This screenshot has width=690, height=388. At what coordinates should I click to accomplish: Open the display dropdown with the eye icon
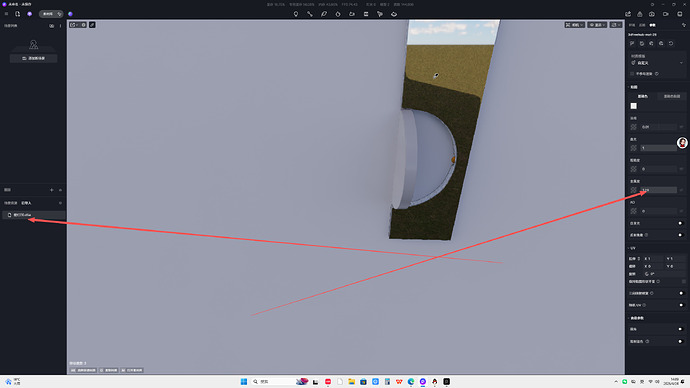[x=598, y=25]
